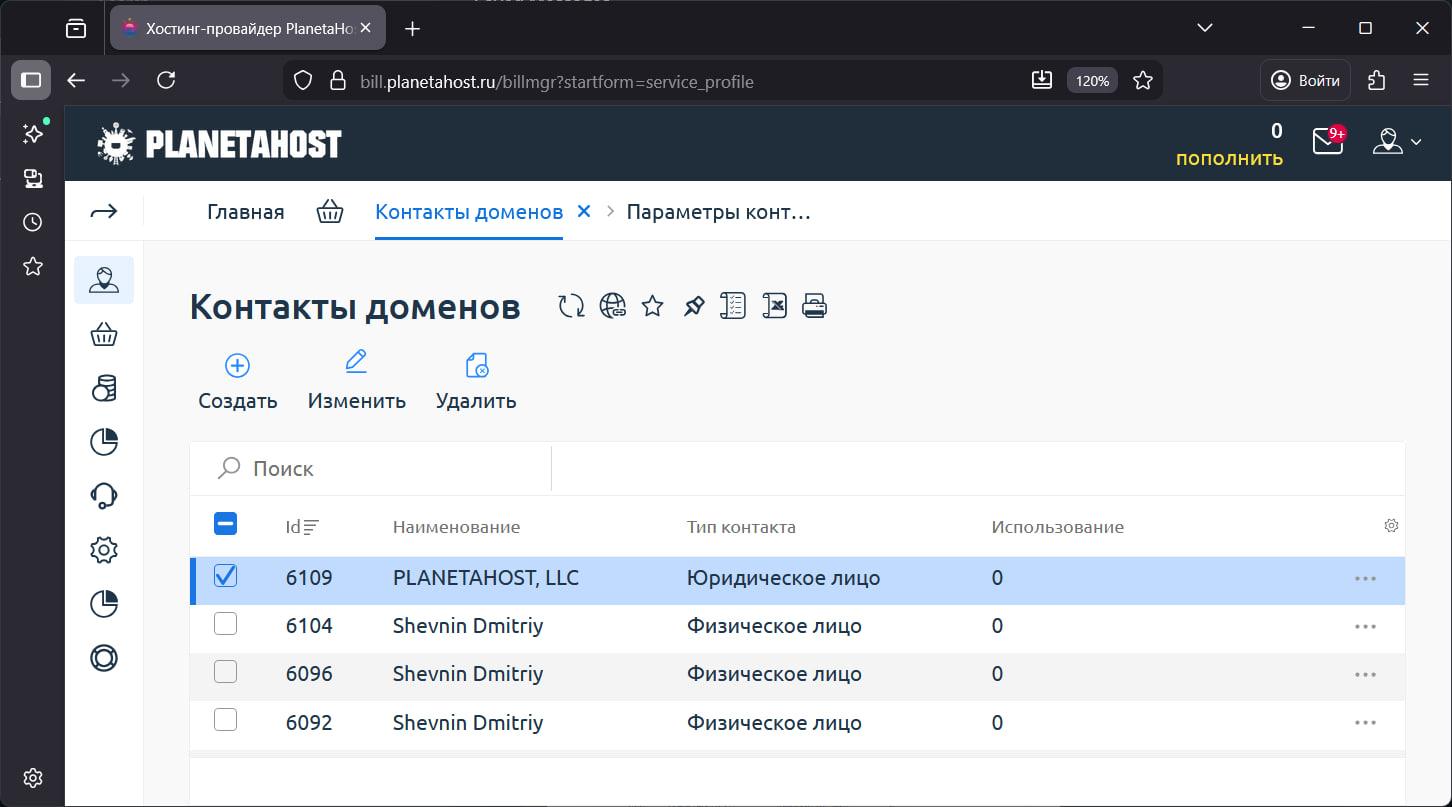This screenshot has width=1452, height=807.
Task: Open the row actions menu for contact 6096
Action: (1366, 673)
